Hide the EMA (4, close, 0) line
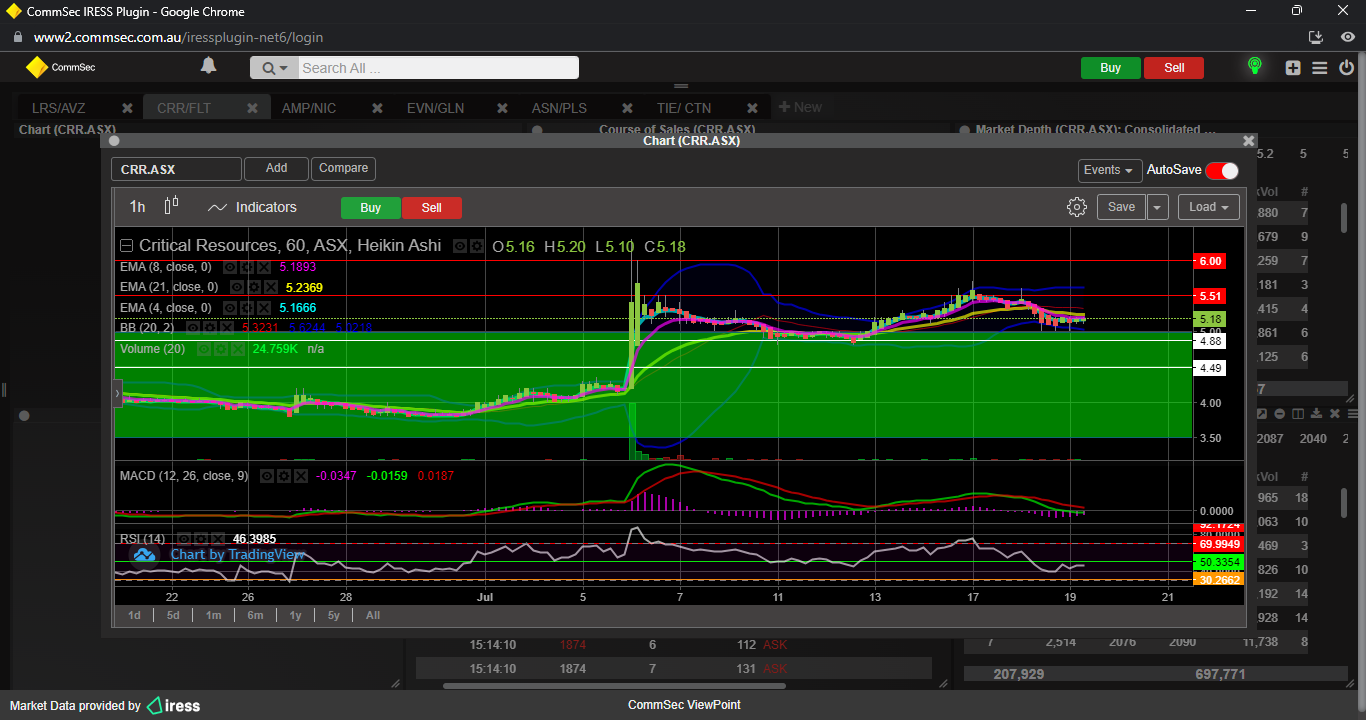Image resolution: width=1366 pixels, height=720 pixels. click(x=230, y=308)
